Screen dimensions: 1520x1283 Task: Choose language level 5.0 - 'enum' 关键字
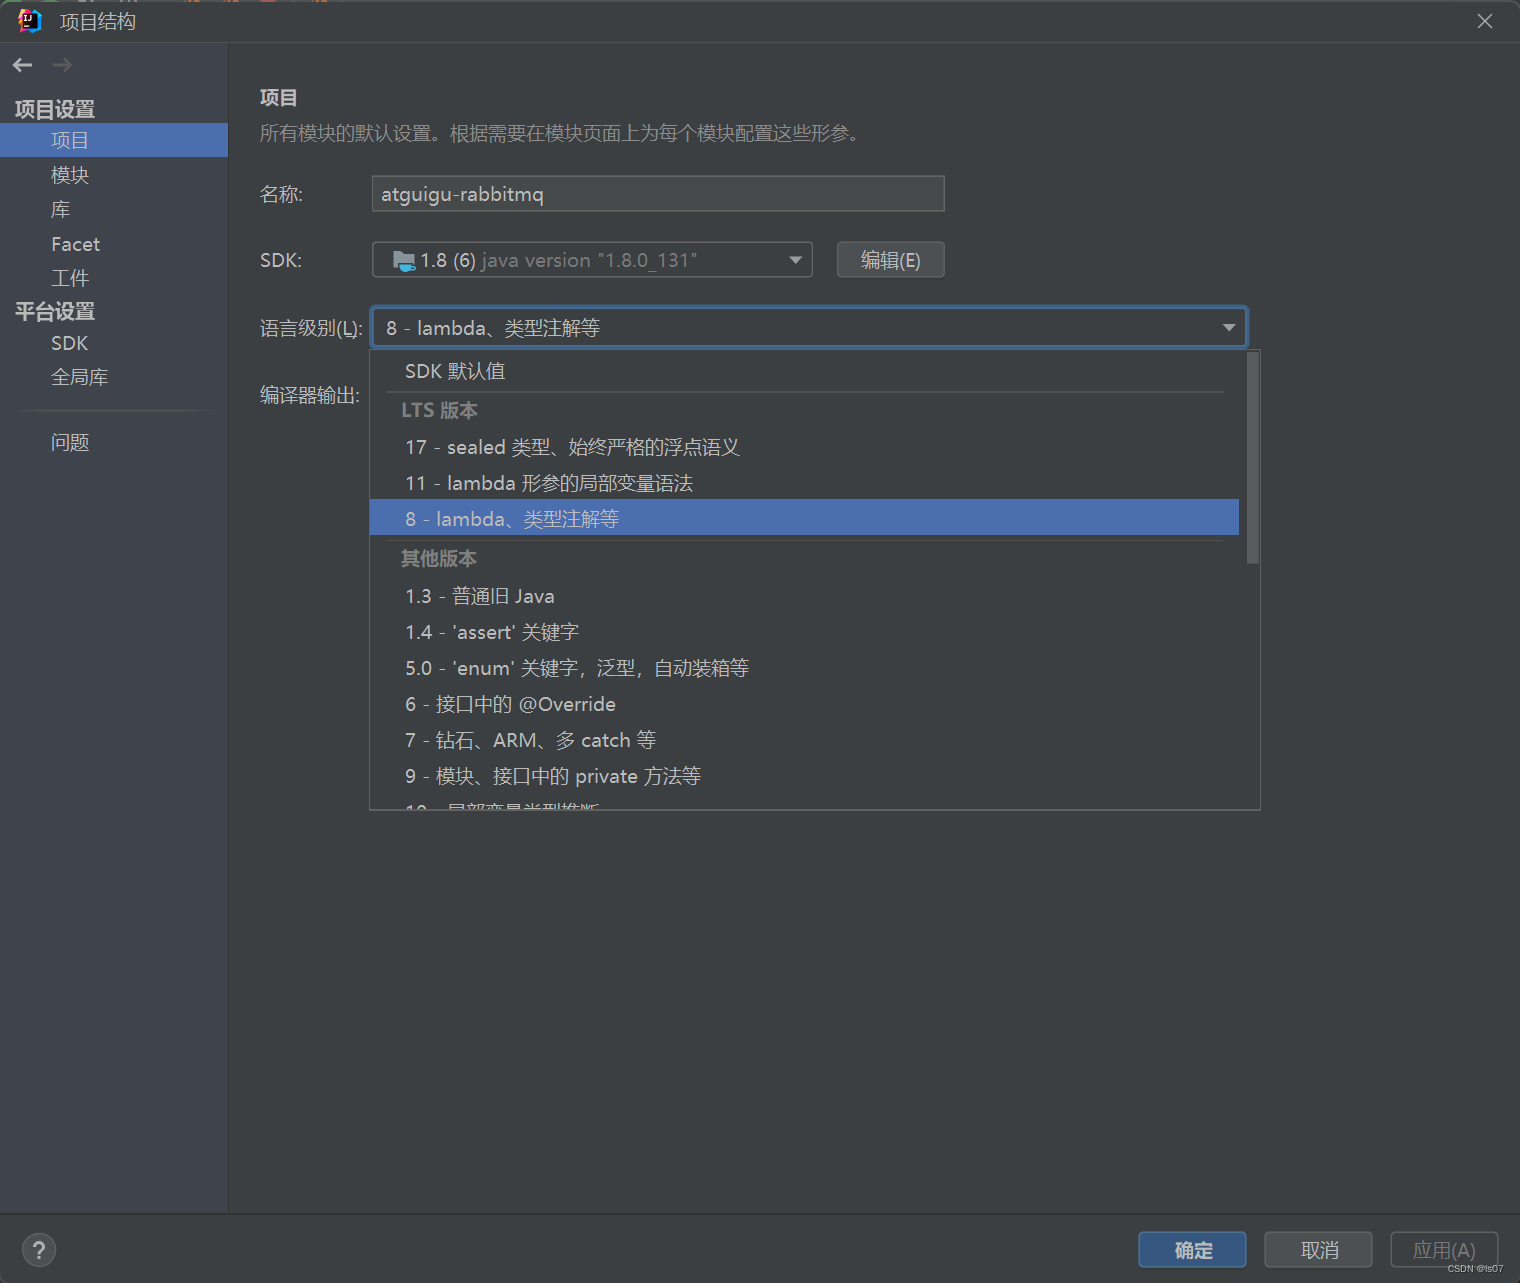click(804, 668)
